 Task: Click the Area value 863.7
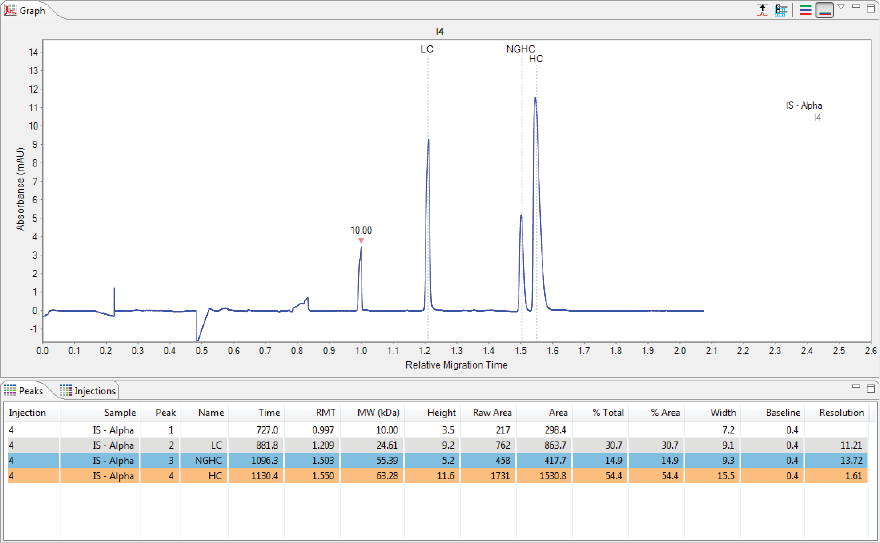[555, 445]
